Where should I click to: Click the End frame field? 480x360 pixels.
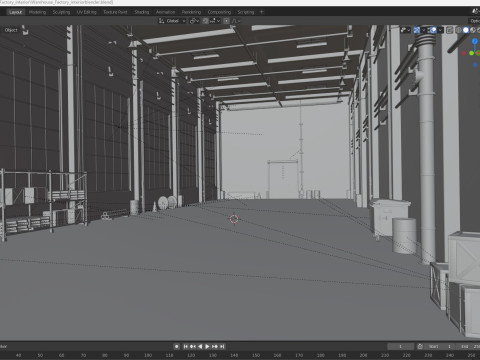(x=469, y=346)
